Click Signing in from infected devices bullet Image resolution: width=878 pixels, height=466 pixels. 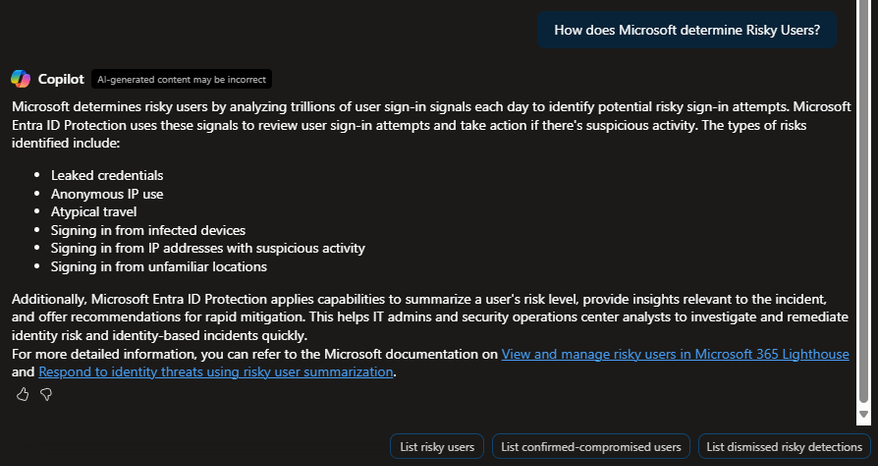(x=148, y=230)
